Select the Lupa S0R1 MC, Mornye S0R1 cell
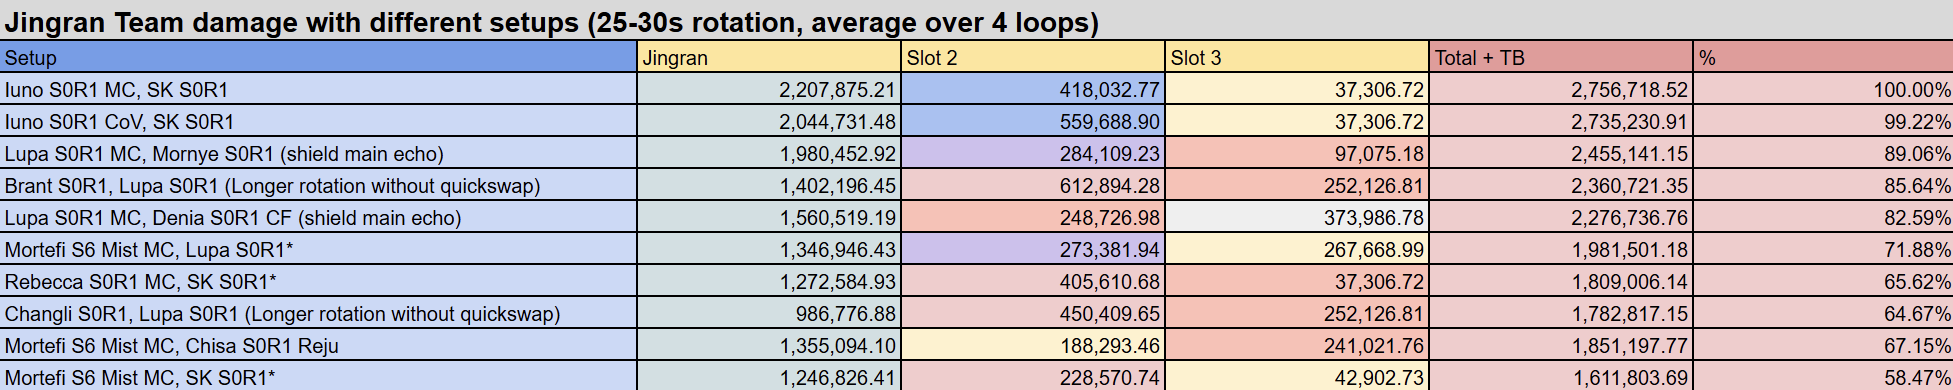This screenshot has width=1953, height=390. pyautogui.click(x=318, y=153)
